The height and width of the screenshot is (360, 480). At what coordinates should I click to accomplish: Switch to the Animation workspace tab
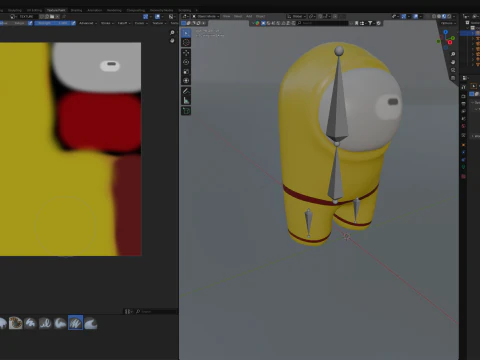point(95,10)
